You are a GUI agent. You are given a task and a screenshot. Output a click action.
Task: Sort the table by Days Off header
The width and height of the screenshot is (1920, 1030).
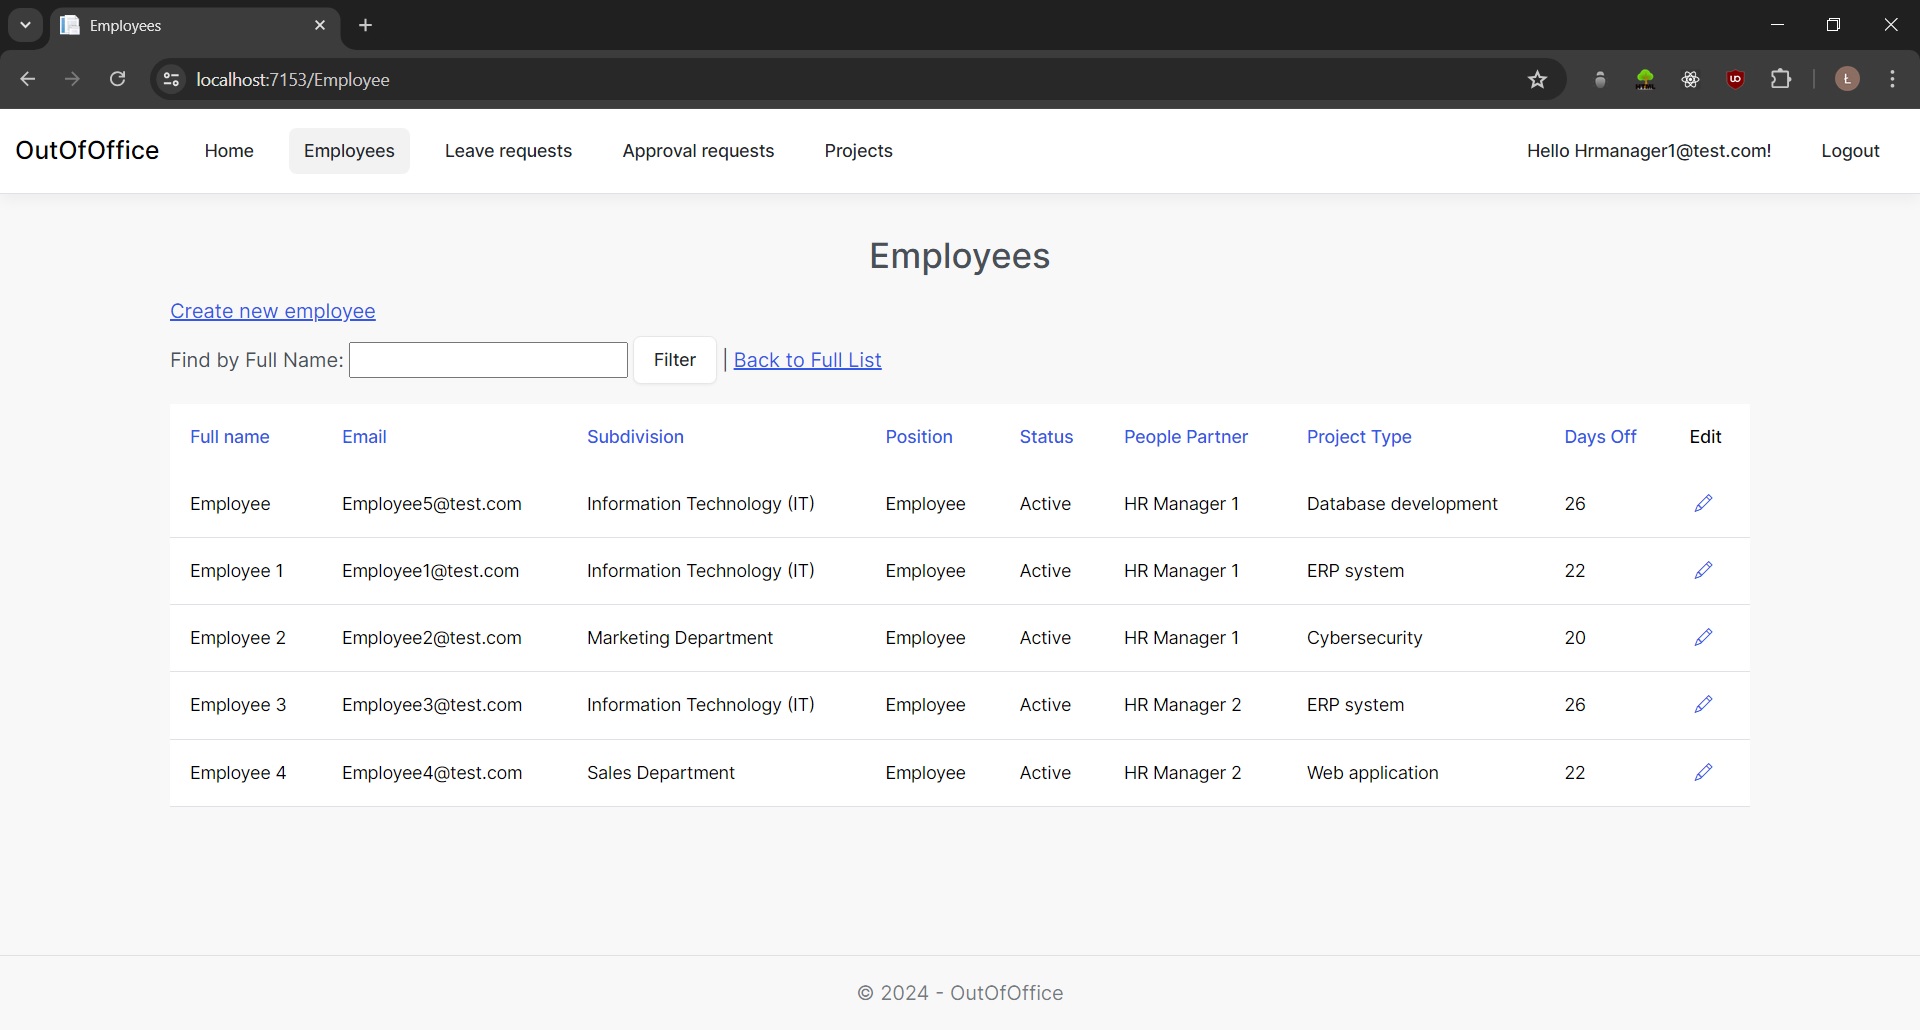pos(1600,437)
